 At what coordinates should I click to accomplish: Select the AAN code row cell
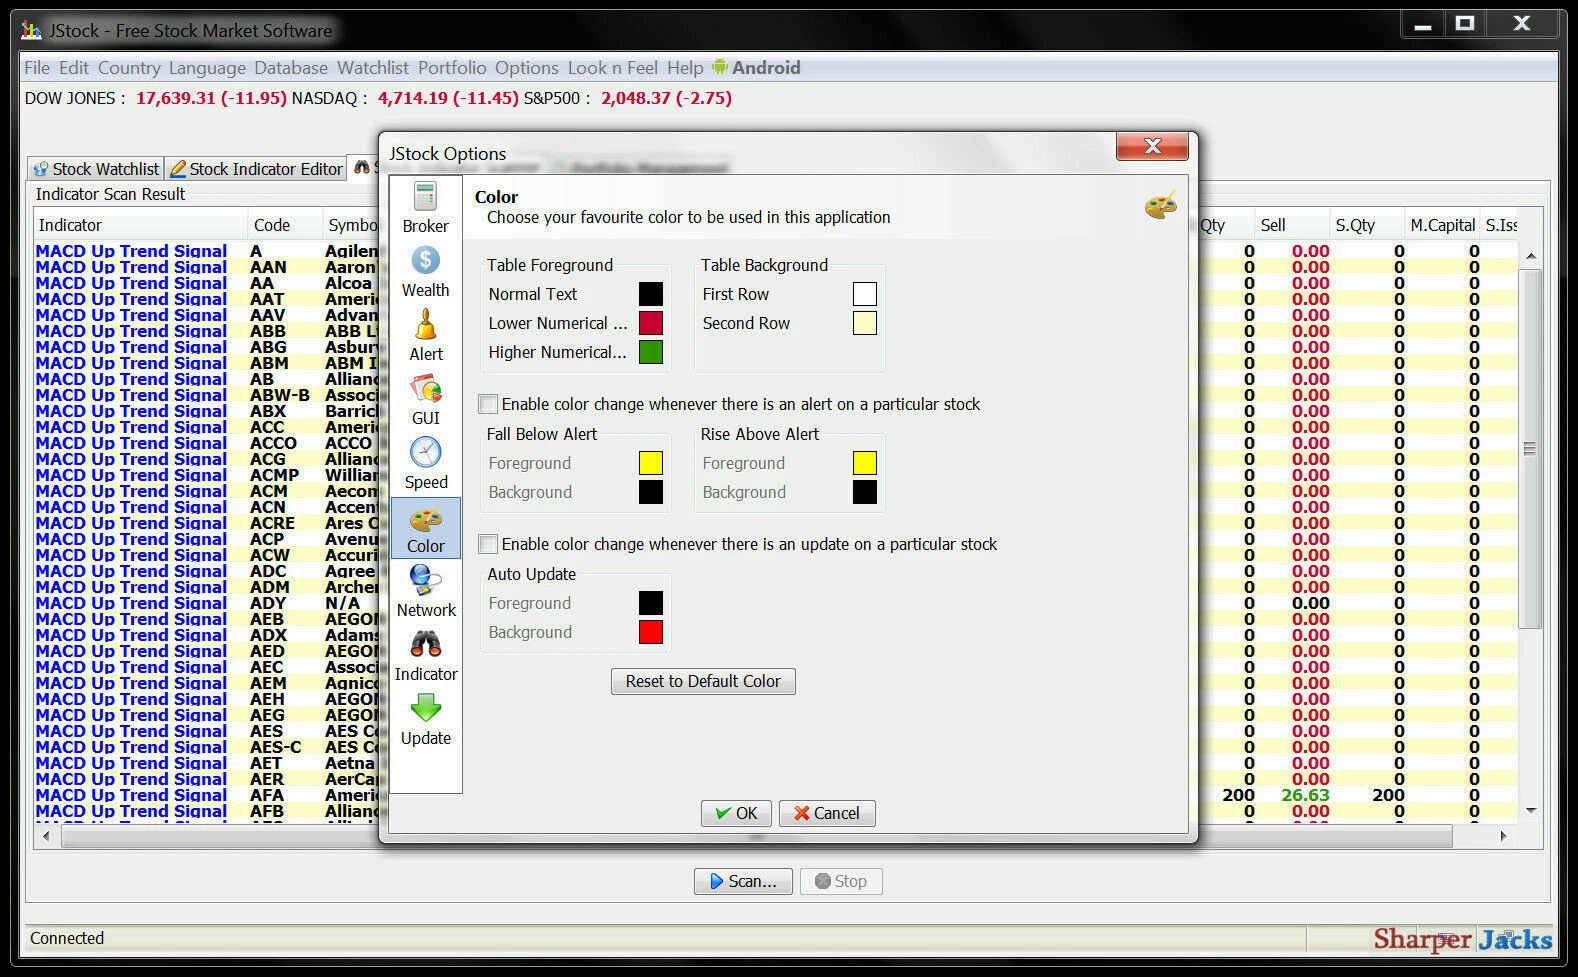pyautogui.click(x=285, y=267)
